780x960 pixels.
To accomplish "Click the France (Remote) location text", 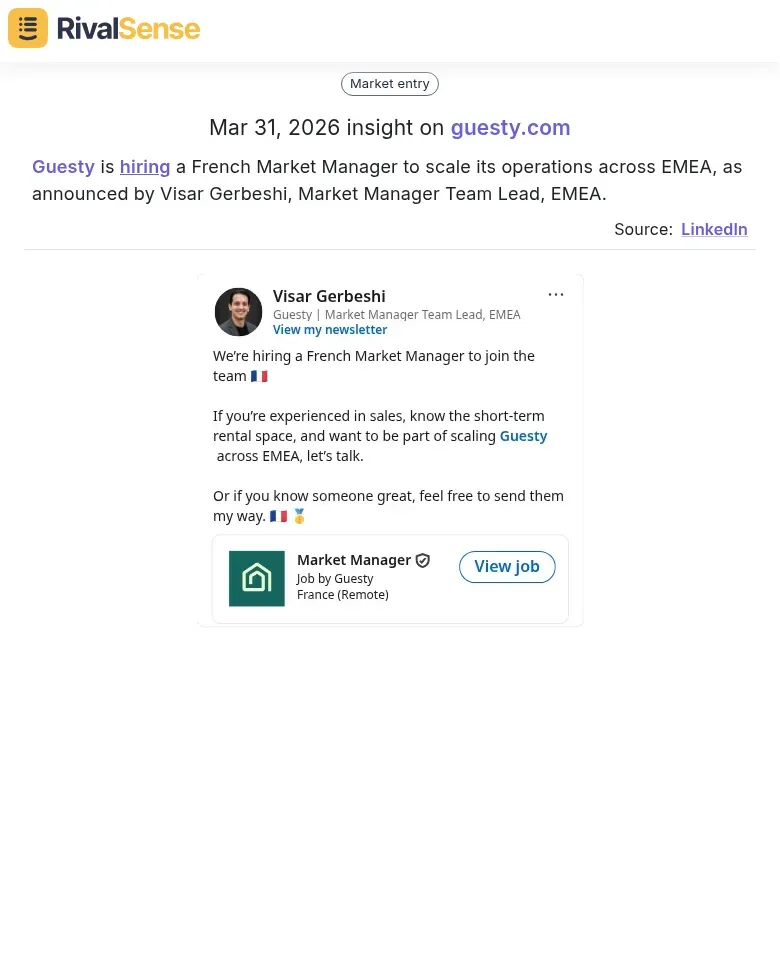I will point(343,595).
